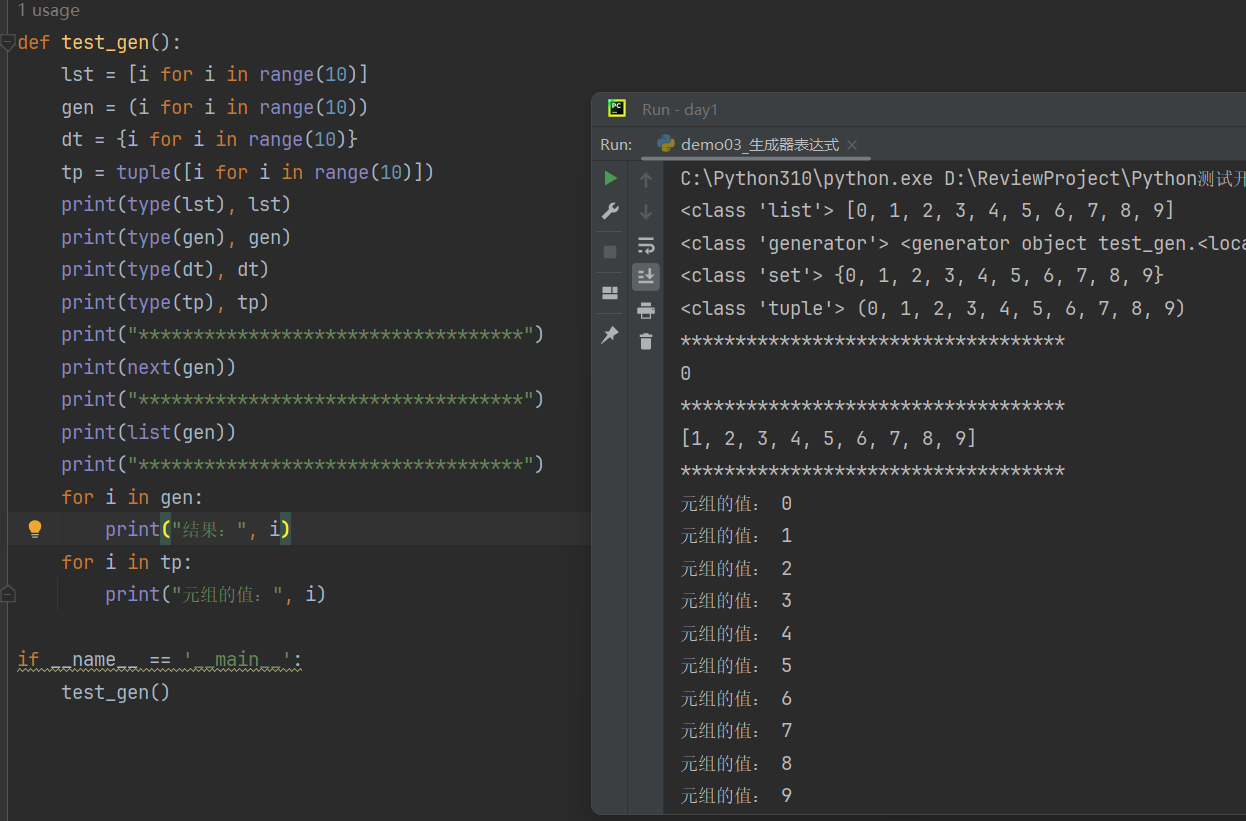Screen dimensions: 1246x821
Task: Click the 'test_gen()' call at bottom
Action: coord(116,693)
